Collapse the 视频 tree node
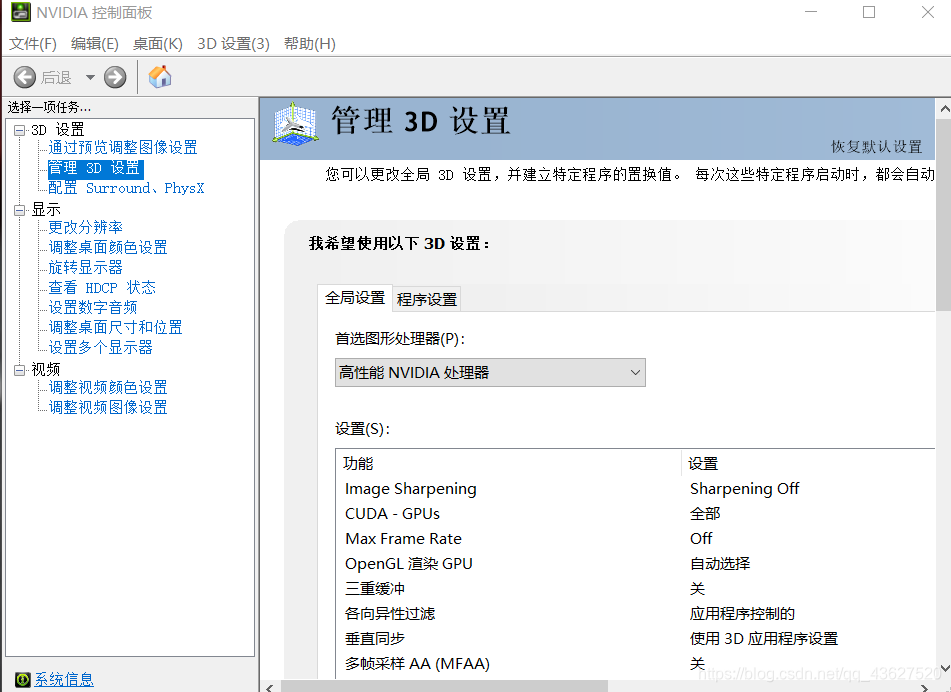Screen dimensions: 951x692 point(20,370)
